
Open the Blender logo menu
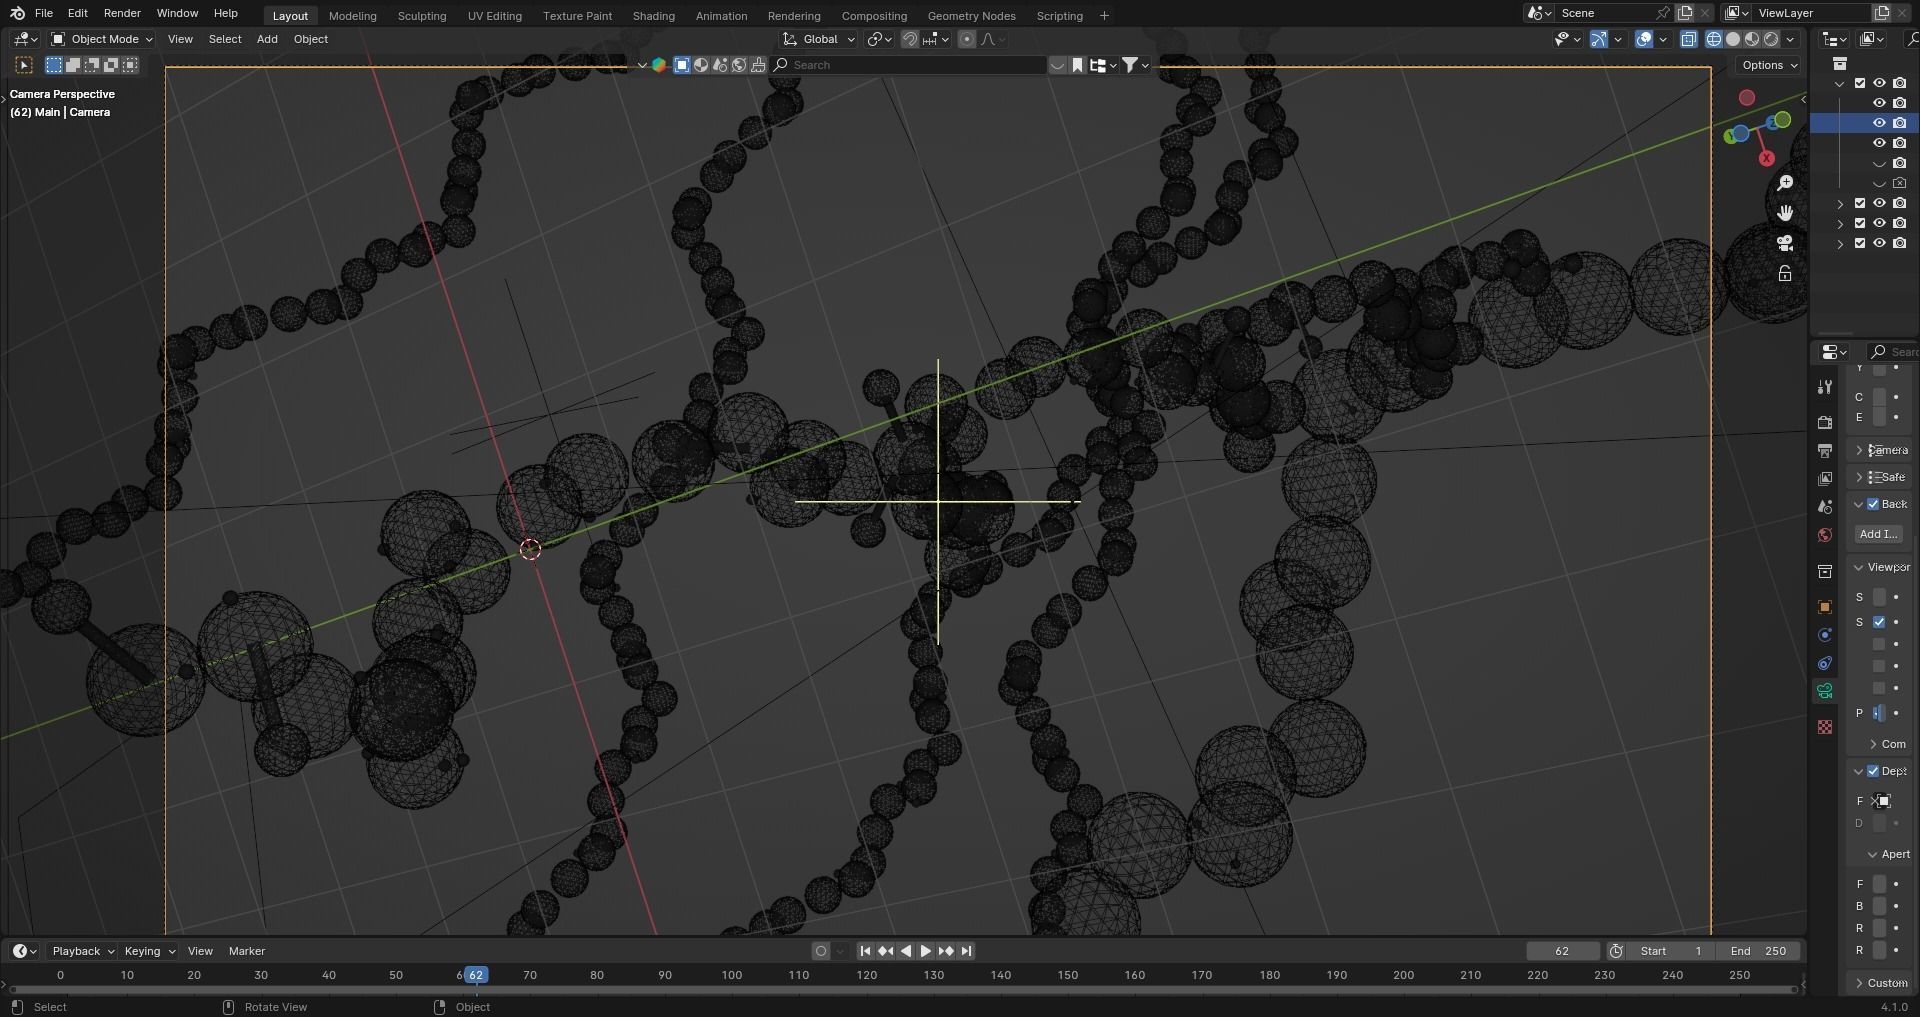pyautogui.click(x=17, y=13)
